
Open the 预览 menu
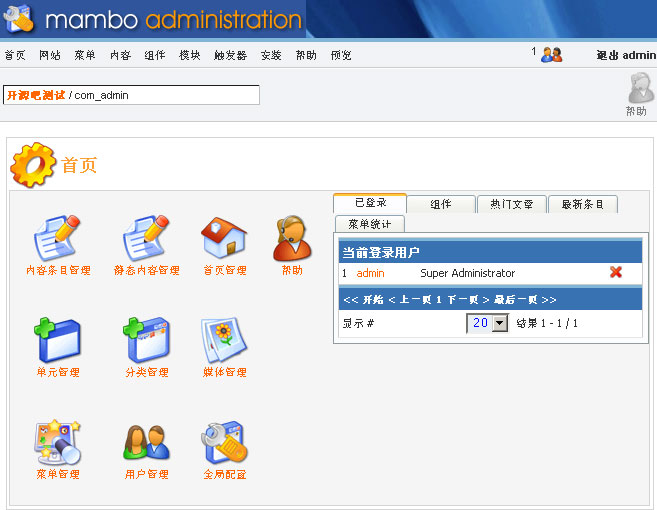341,55
